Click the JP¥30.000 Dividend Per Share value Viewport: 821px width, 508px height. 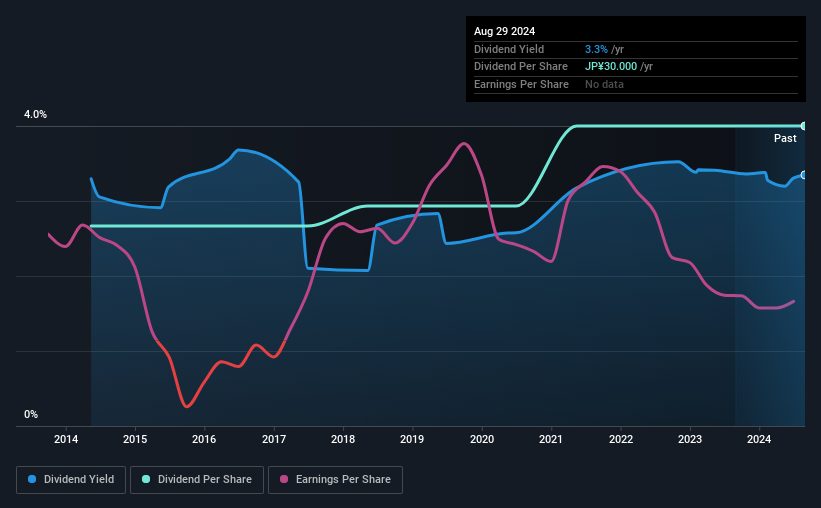tap(611, 67)
